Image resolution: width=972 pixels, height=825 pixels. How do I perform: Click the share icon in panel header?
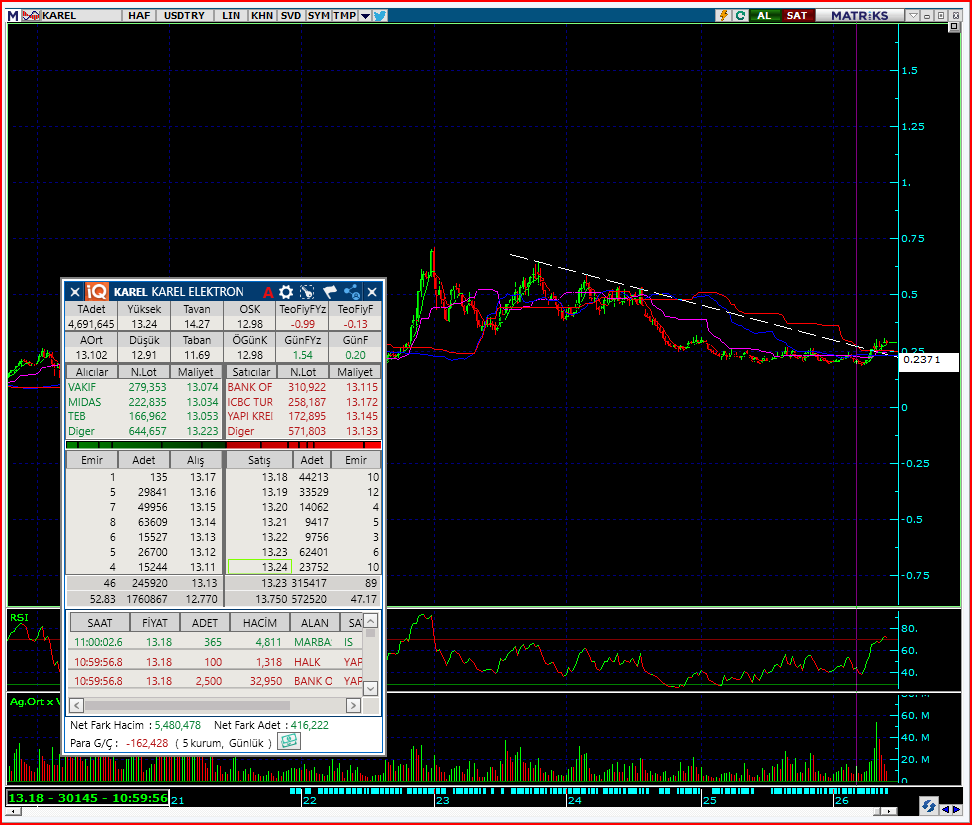coord(351,292)
